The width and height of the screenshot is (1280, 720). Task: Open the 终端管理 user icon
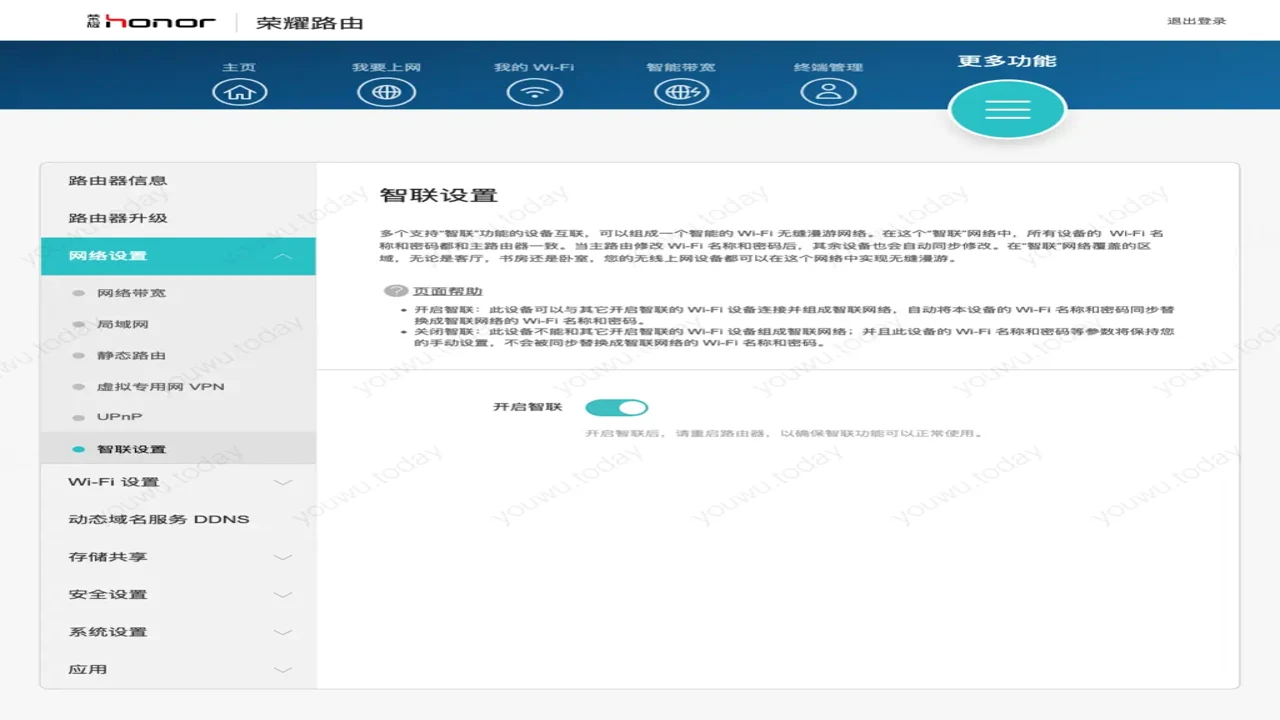click(x=828, y=91)
